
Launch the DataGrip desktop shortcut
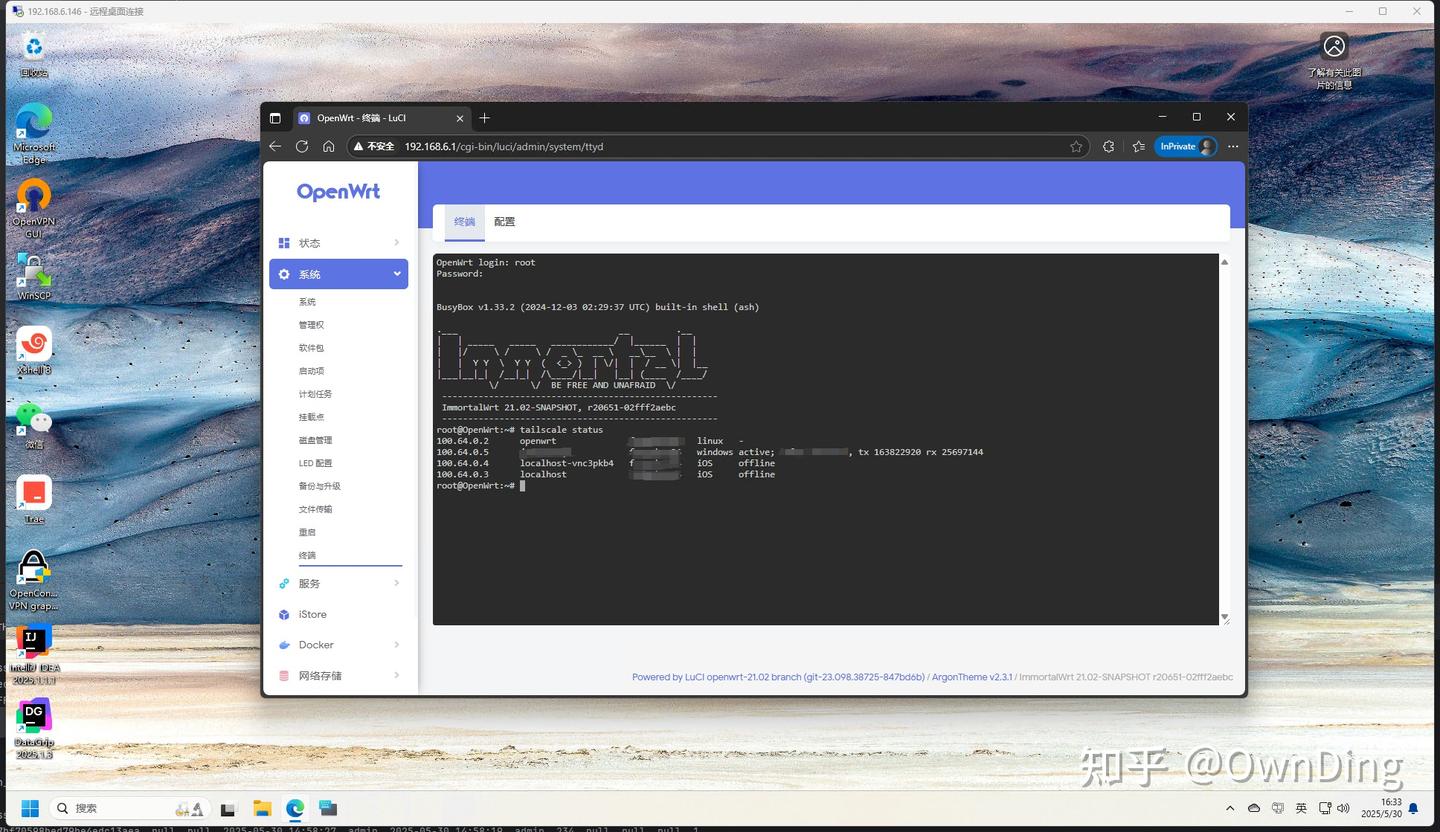(x=34, y=730)
